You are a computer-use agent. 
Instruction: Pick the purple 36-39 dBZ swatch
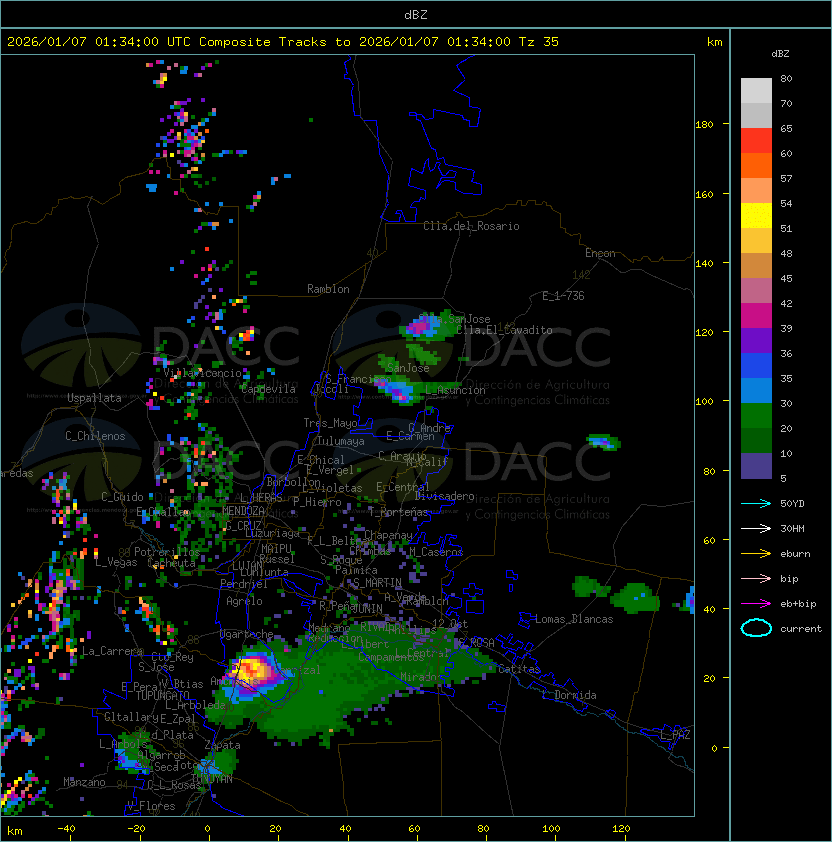click(756, 340)
